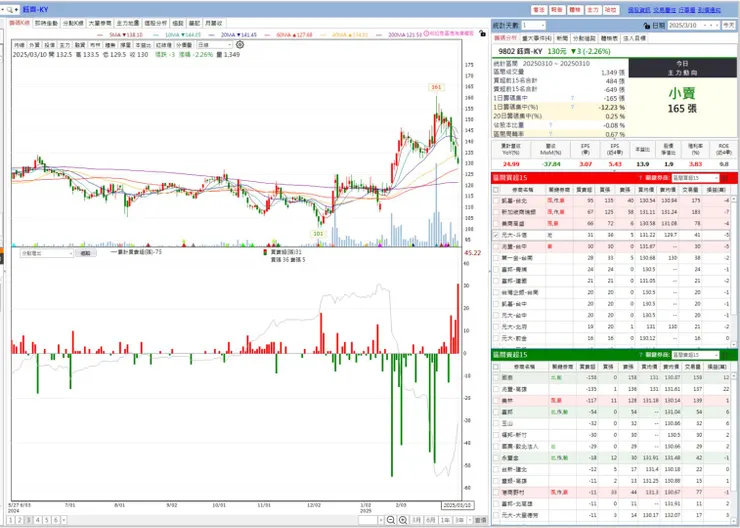Open help icon for 佔股本比重 row
Viewport: 740px width, 528px height.
pyautogui.click(x=550, y=125)
